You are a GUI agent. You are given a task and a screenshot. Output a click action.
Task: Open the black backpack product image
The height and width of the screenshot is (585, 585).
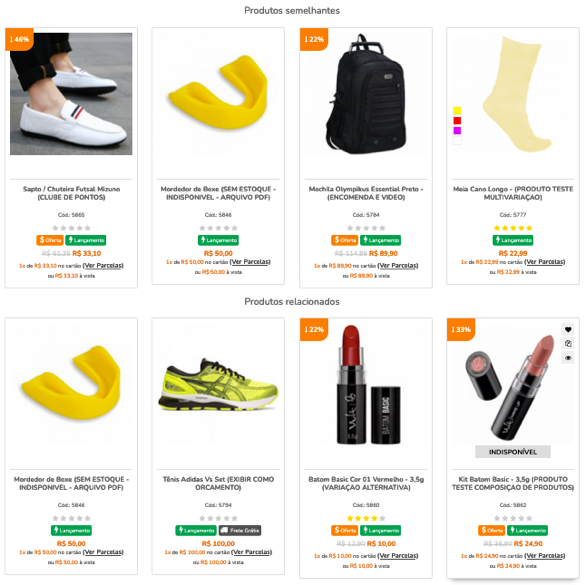point(366,94)
